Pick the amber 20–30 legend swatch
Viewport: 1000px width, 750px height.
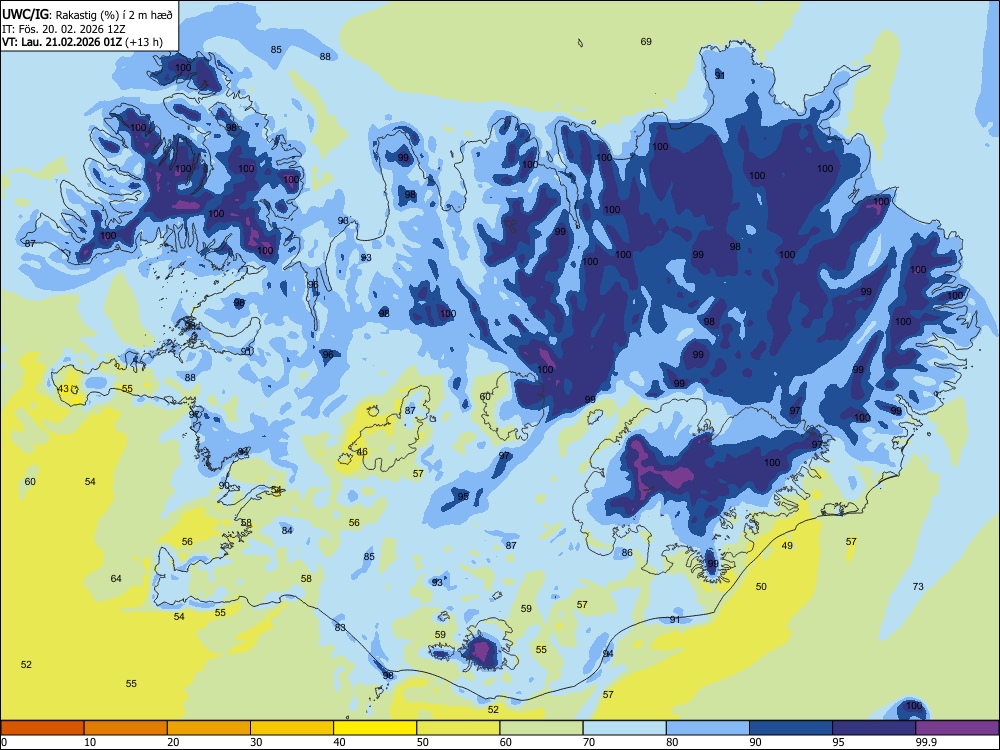(x=209, y=728)
